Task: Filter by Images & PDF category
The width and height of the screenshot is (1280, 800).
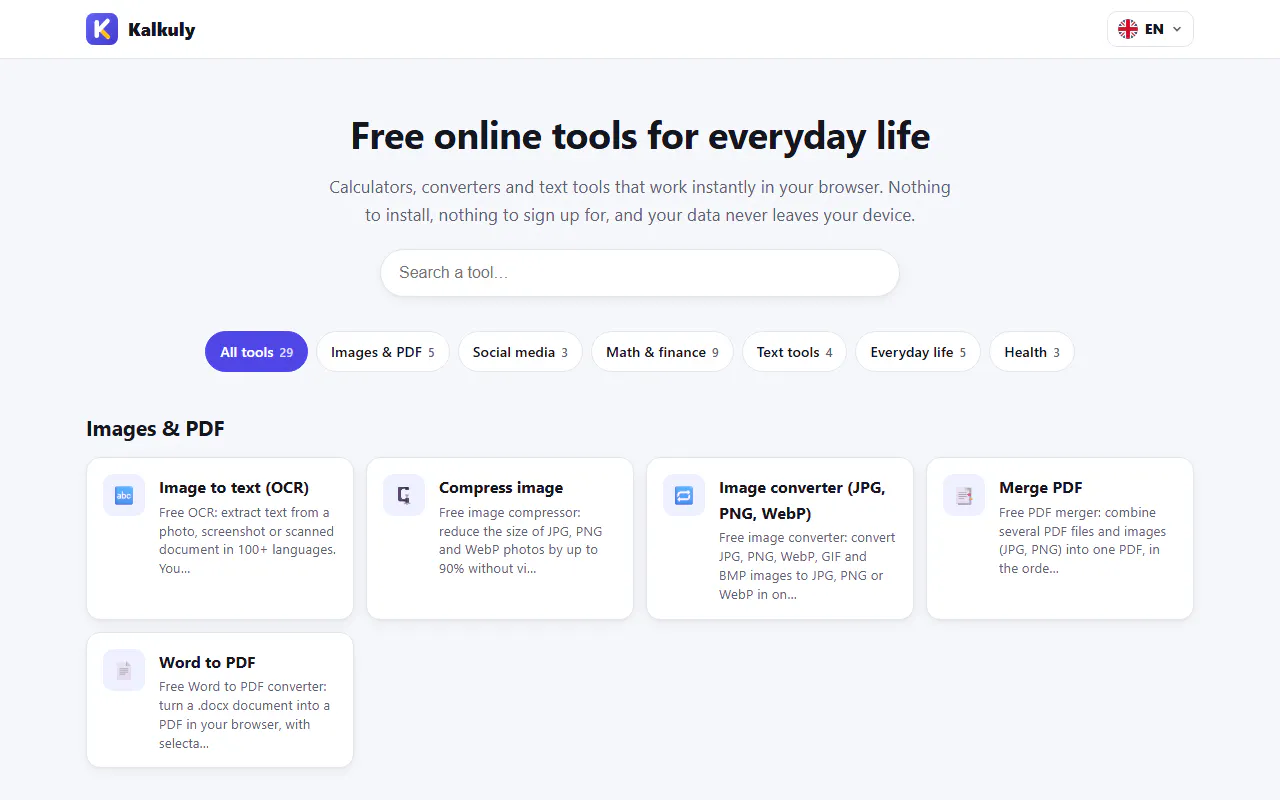Action: pyautogui.click(x=383, y=352)
